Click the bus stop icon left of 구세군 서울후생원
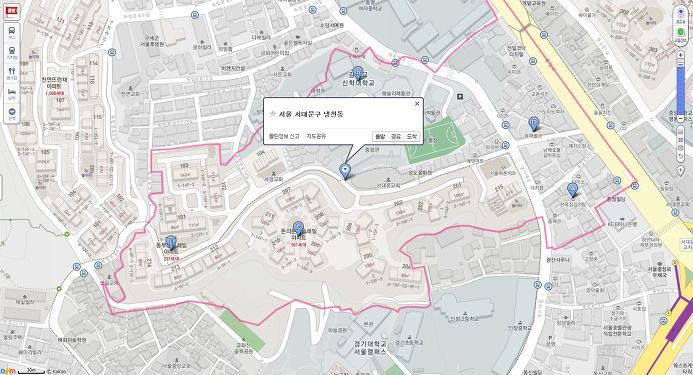 pyautogui.click(x=112, y=52)
